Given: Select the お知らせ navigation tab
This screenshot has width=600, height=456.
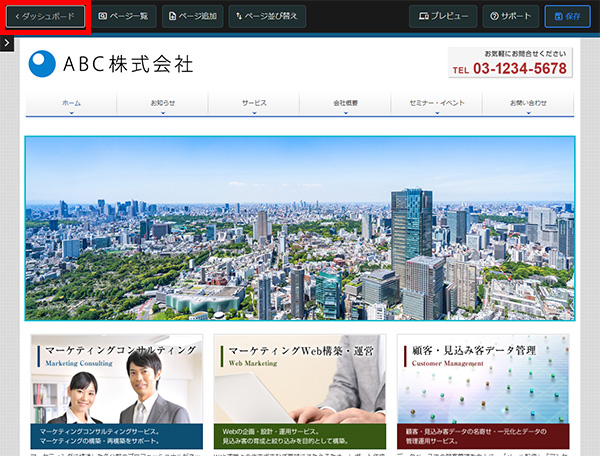Looking at the screenshot, I should (162, 104).
